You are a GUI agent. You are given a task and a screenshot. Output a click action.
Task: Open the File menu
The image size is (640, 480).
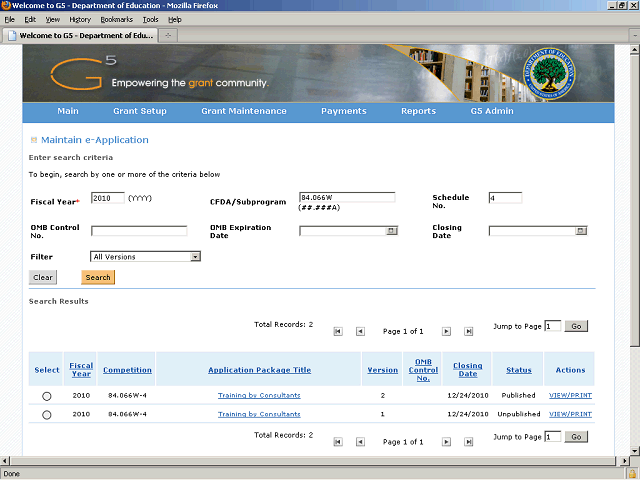point(9,20)
